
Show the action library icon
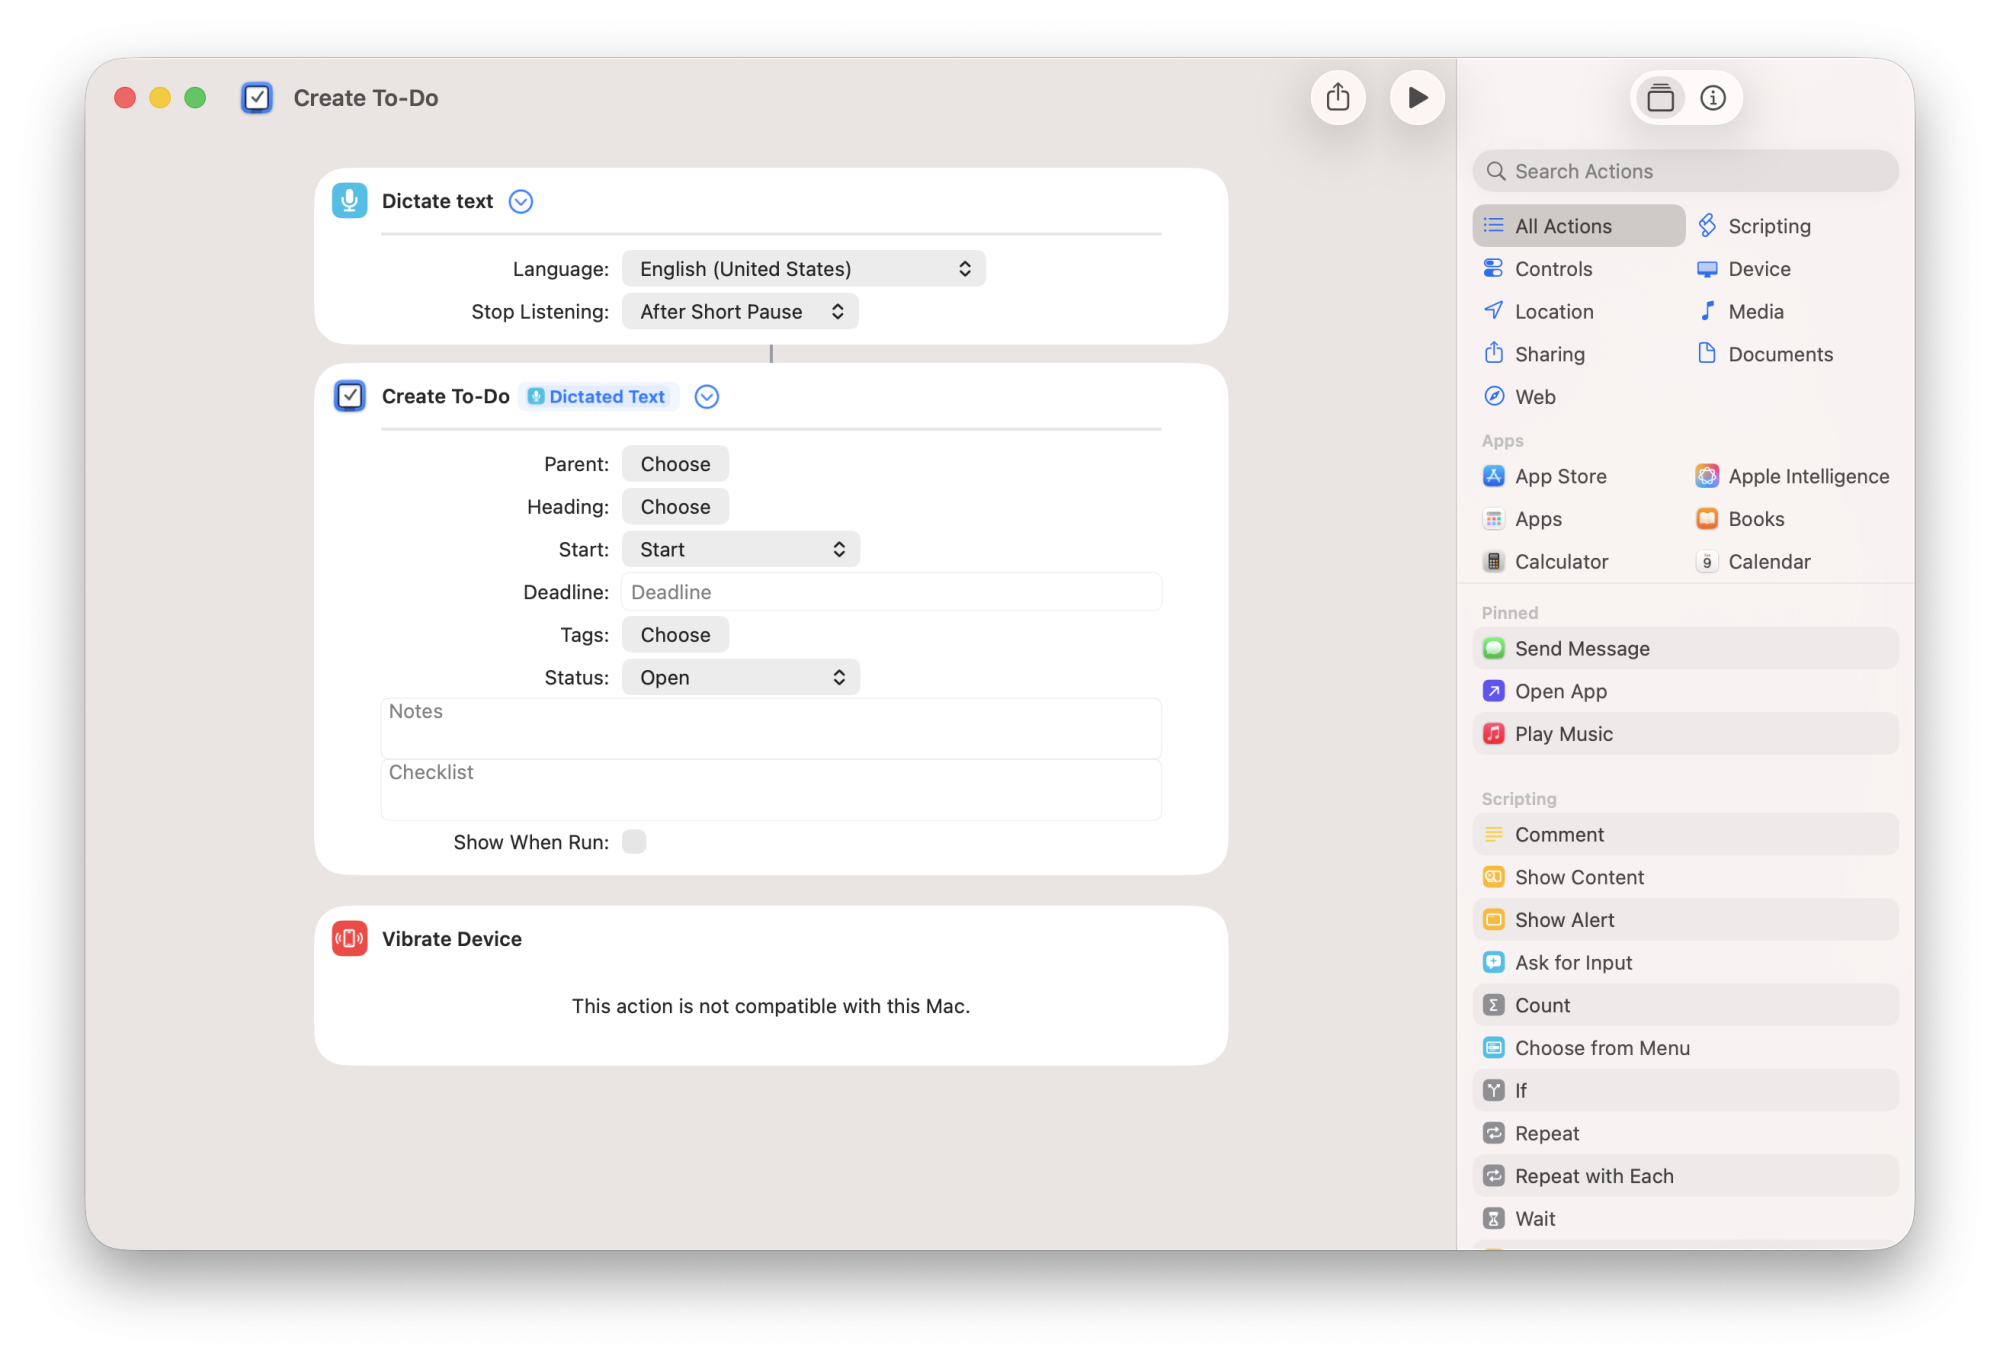click(1660, 98)
